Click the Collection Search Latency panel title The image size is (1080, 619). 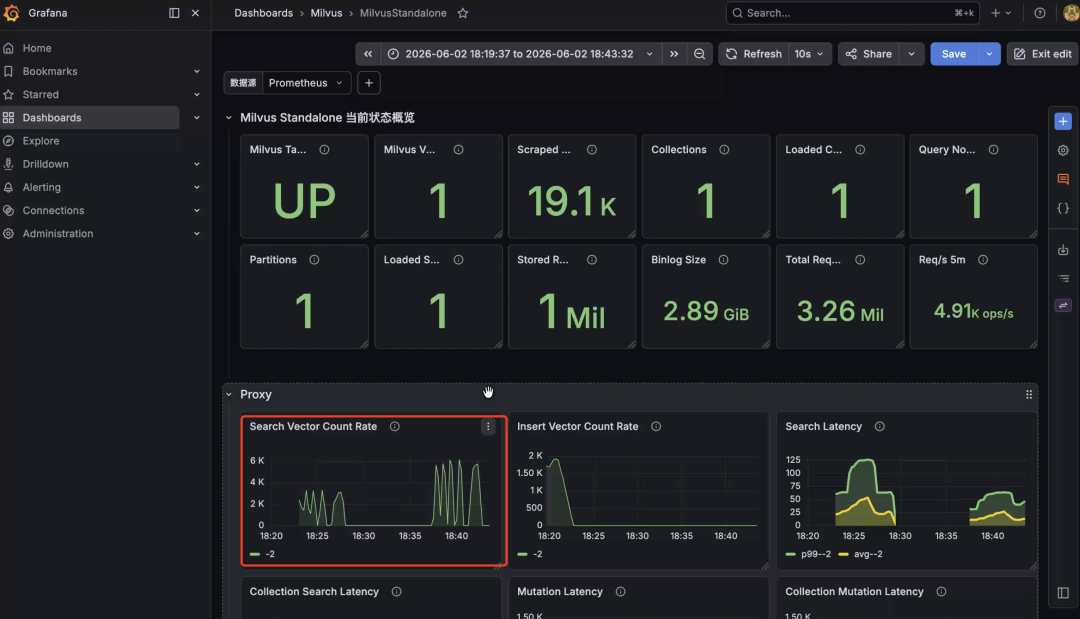point(314,591)
